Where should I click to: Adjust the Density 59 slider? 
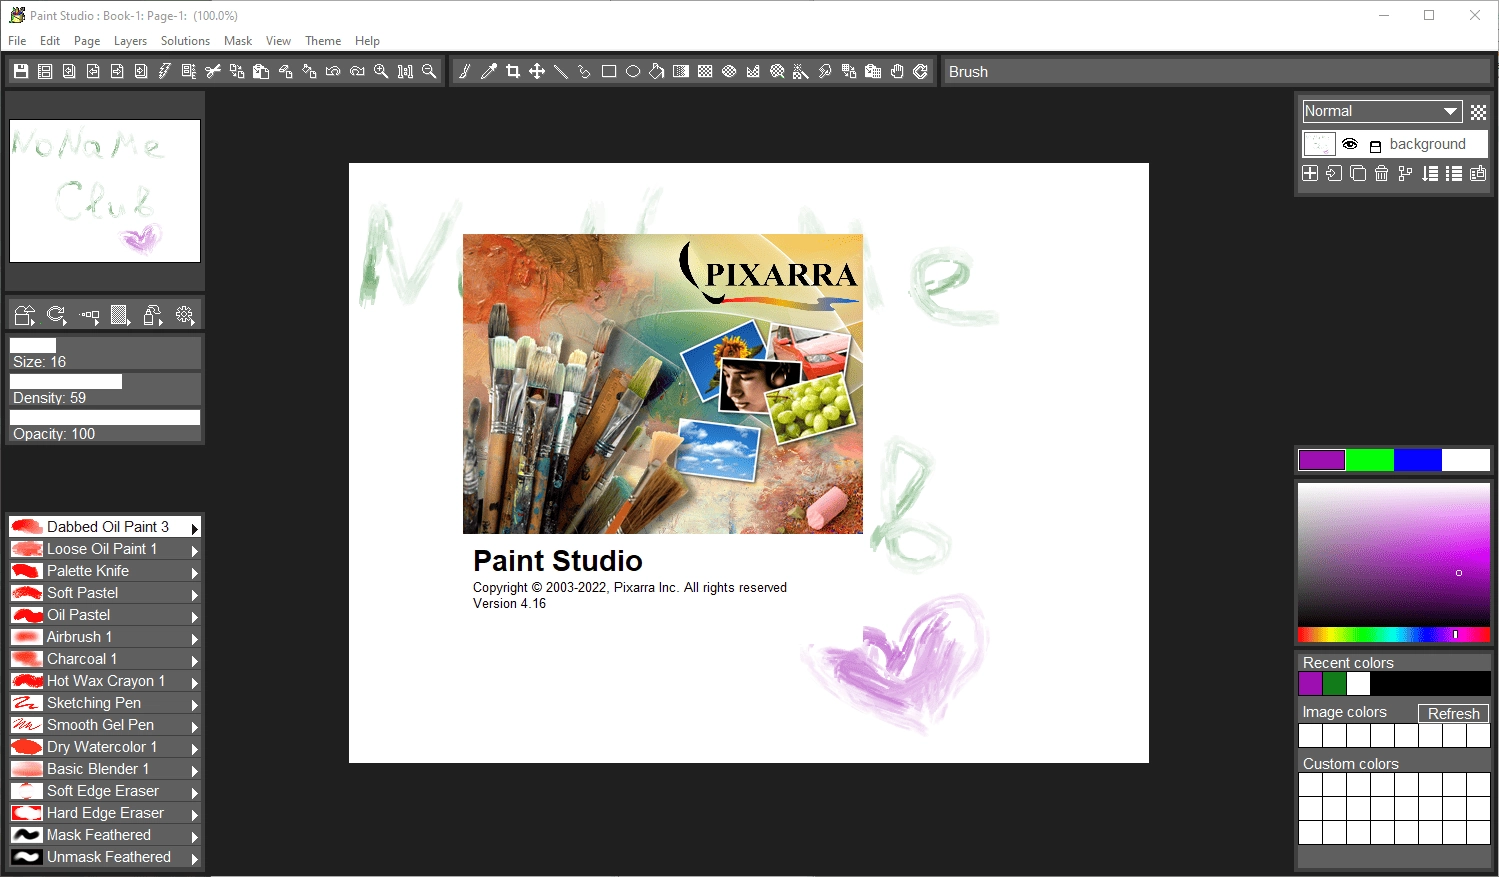point(105,389)
